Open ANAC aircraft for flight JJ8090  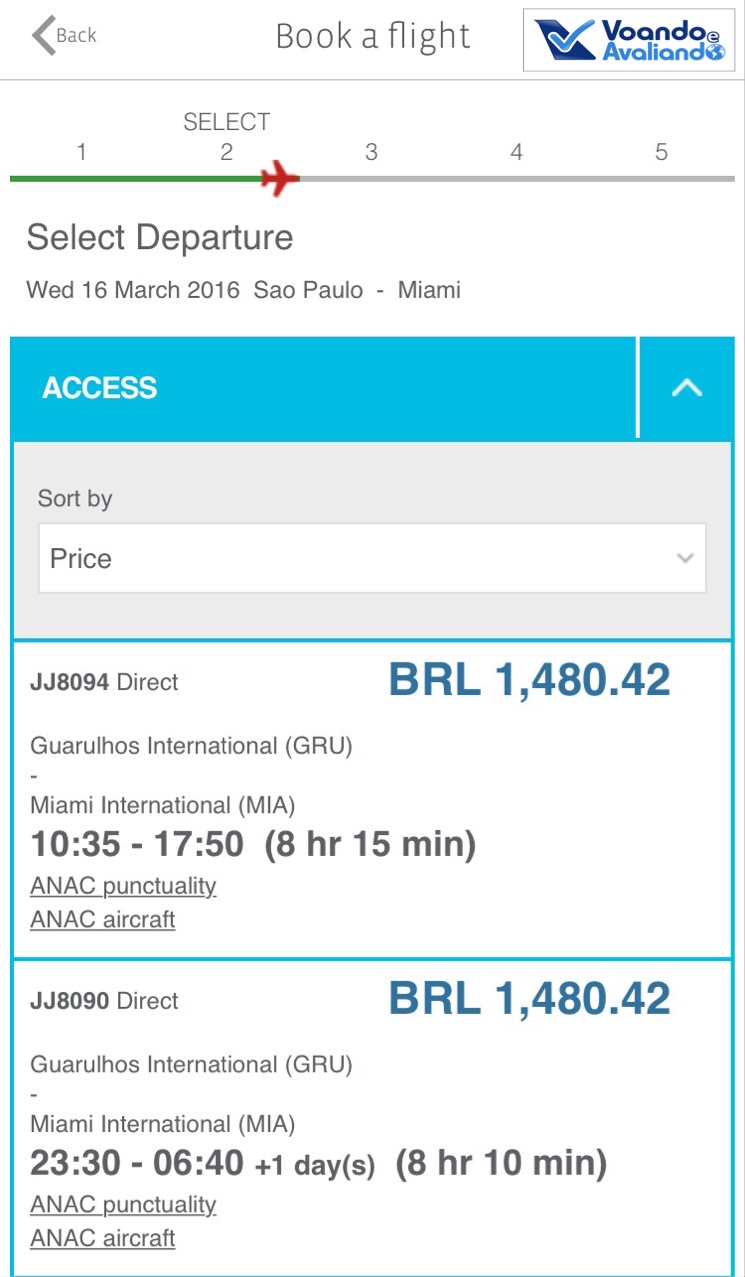[x=103, y=1238]
